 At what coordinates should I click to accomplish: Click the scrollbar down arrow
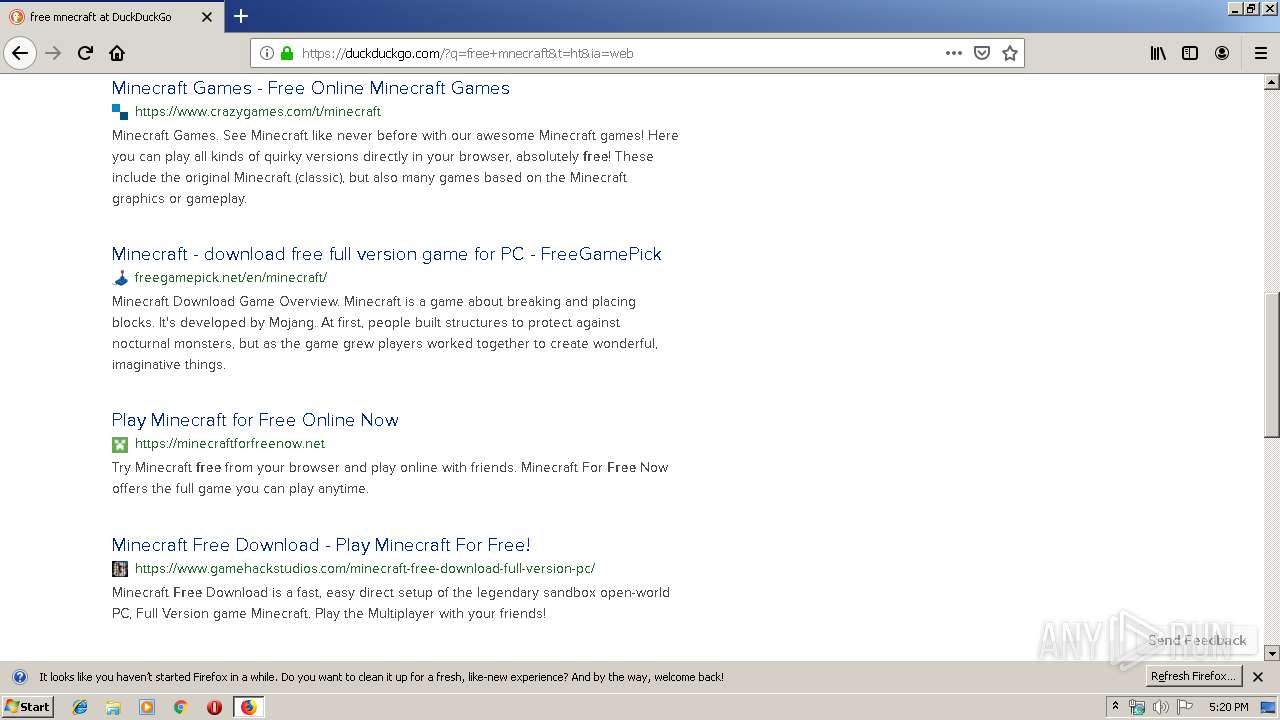[x=1272, y=653]
